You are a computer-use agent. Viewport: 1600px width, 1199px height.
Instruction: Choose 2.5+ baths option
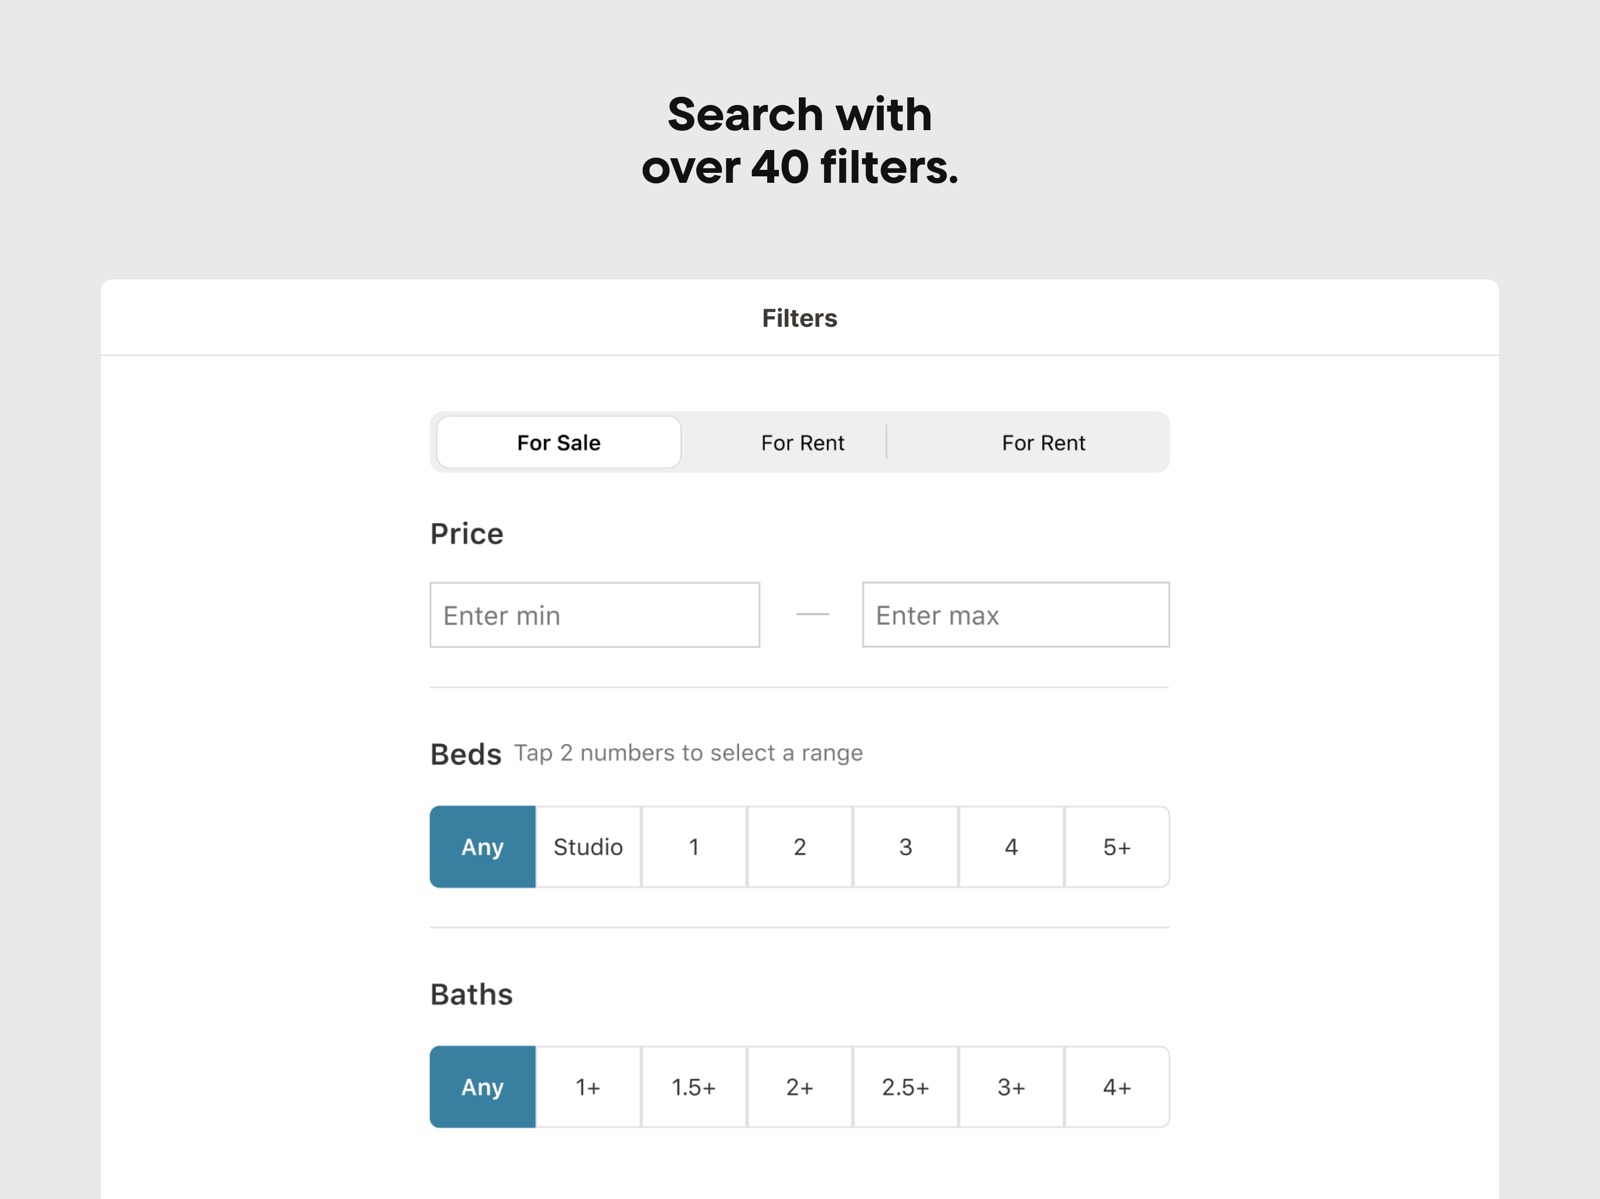coord(906,1087)
